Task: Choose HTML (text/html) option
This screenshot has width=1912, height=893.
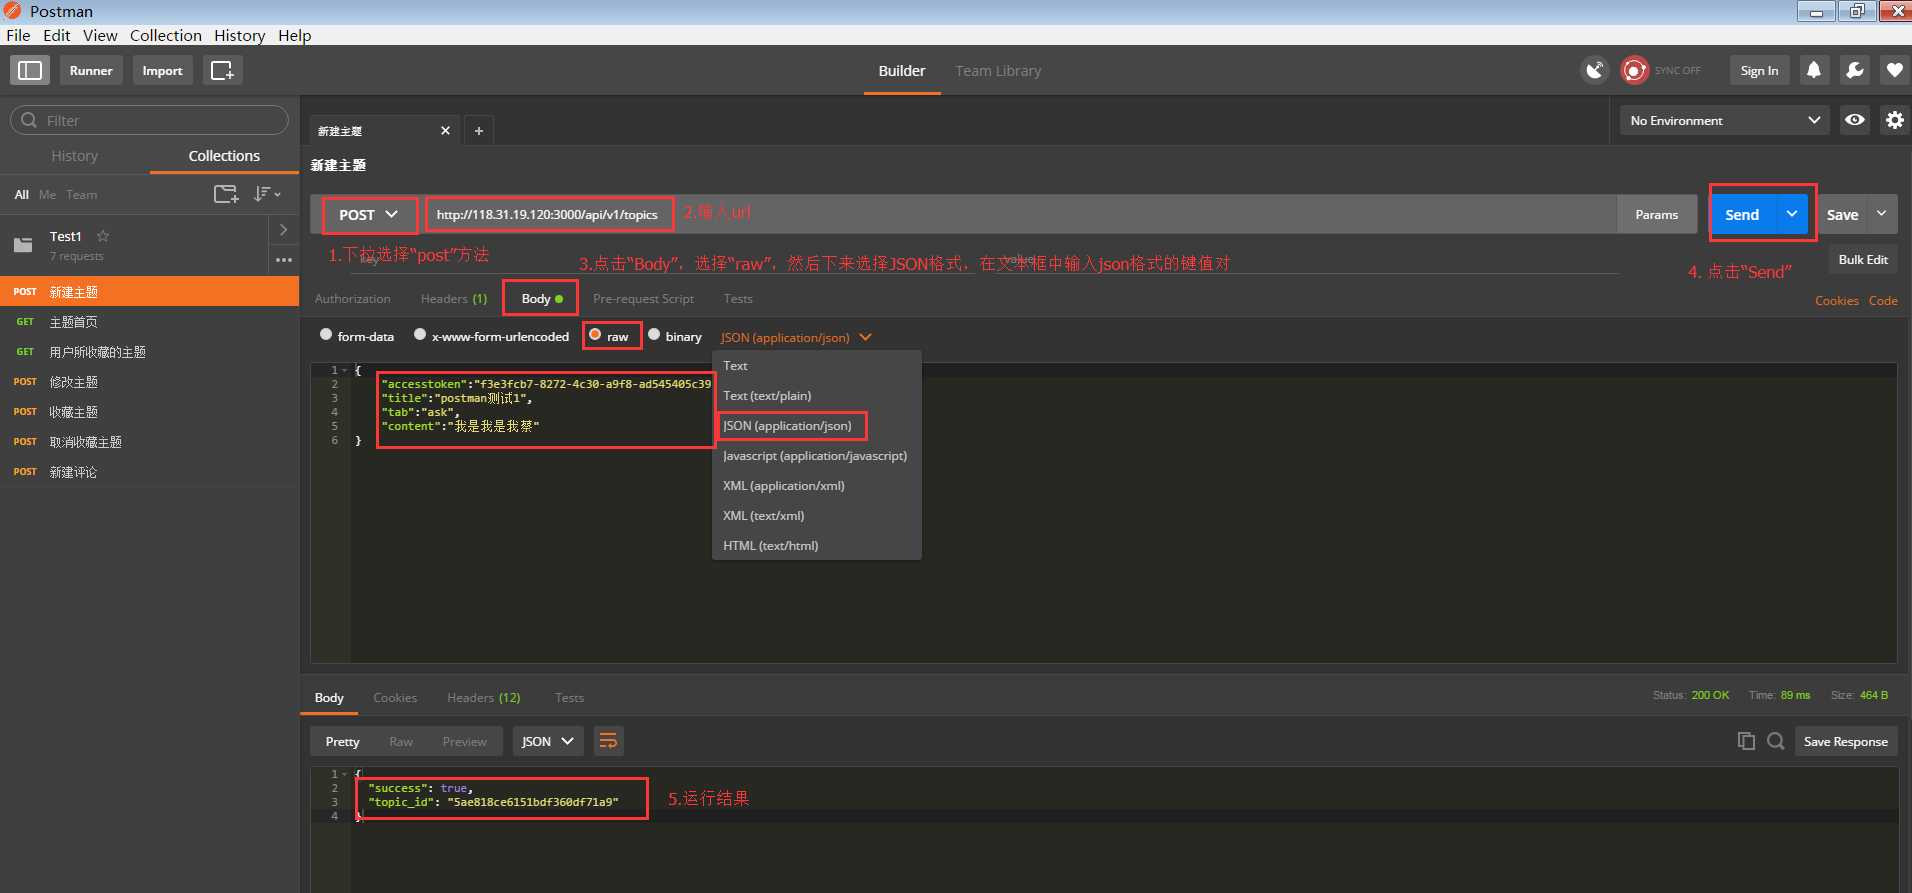Action: coord(816,546)
